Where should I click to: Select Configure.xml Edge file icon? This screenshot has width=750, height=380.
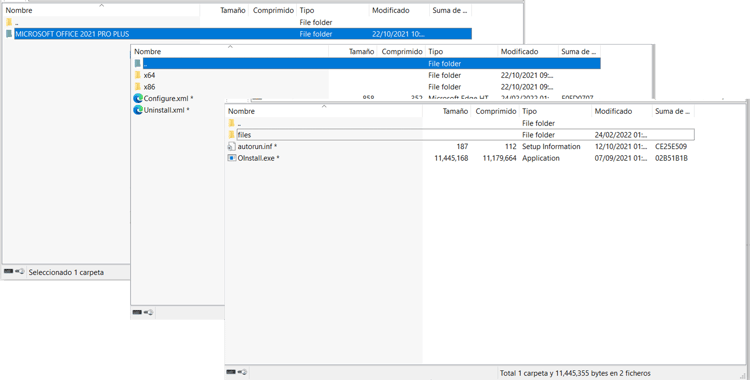[138, 98]
